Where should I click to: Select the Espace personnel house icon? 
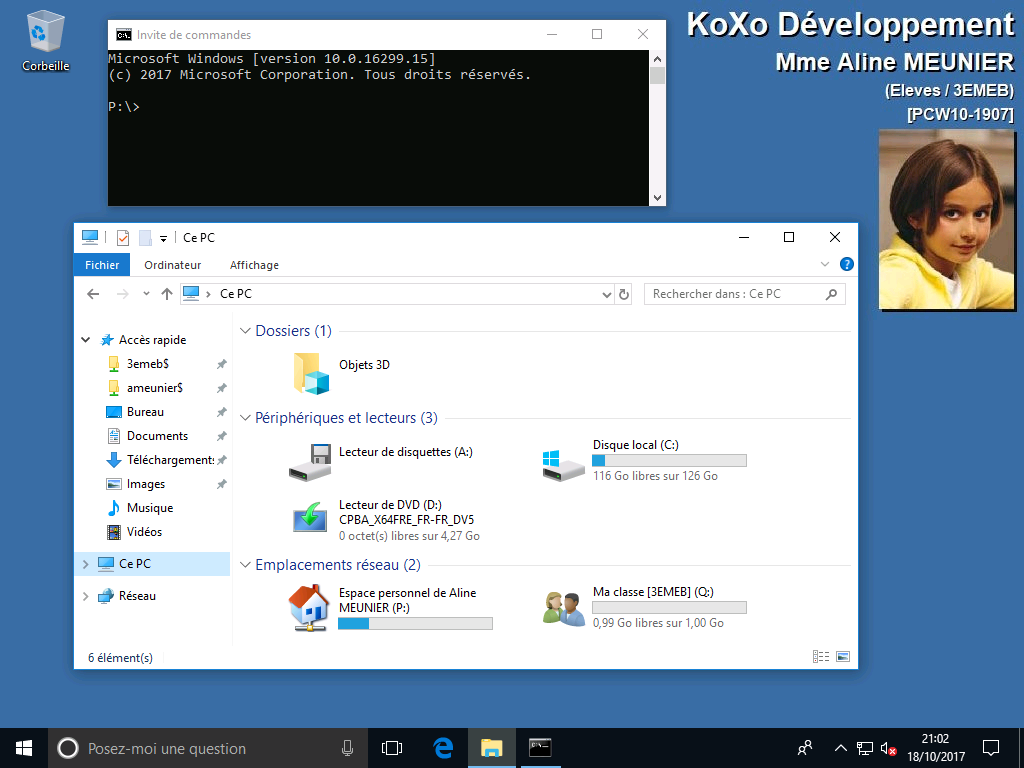pyautogui.click(x=310, y=608)
